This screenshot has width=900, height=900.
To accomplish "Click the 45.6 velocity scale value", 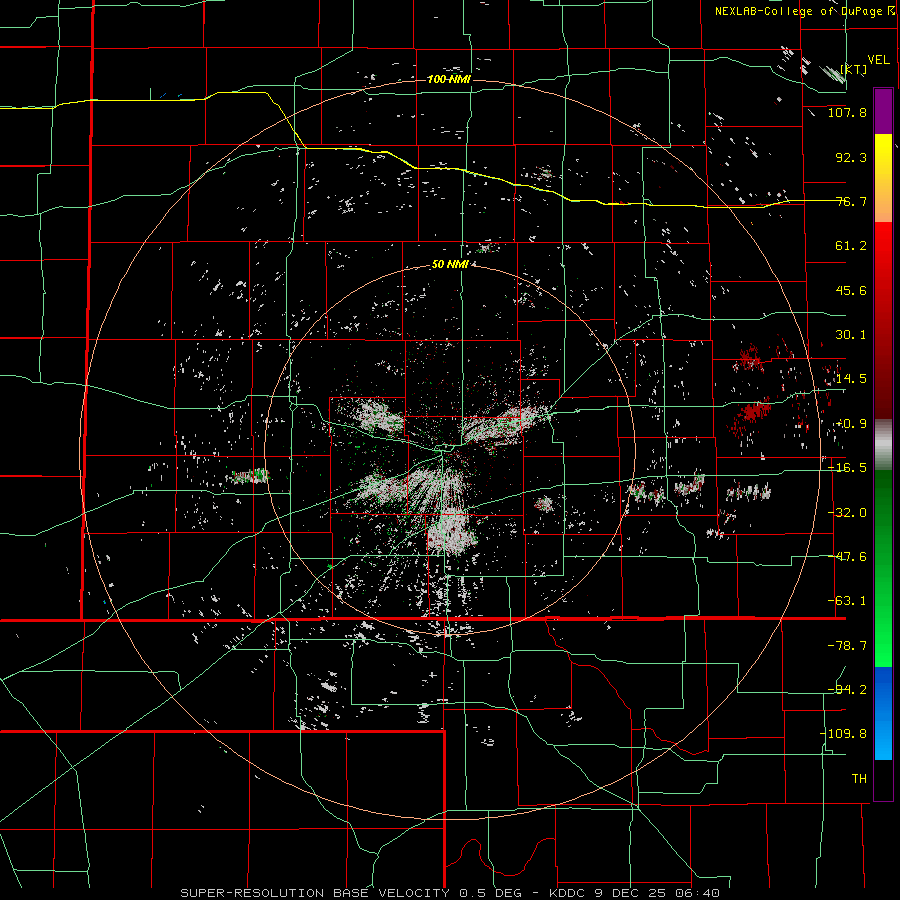I will pos(851,290).
